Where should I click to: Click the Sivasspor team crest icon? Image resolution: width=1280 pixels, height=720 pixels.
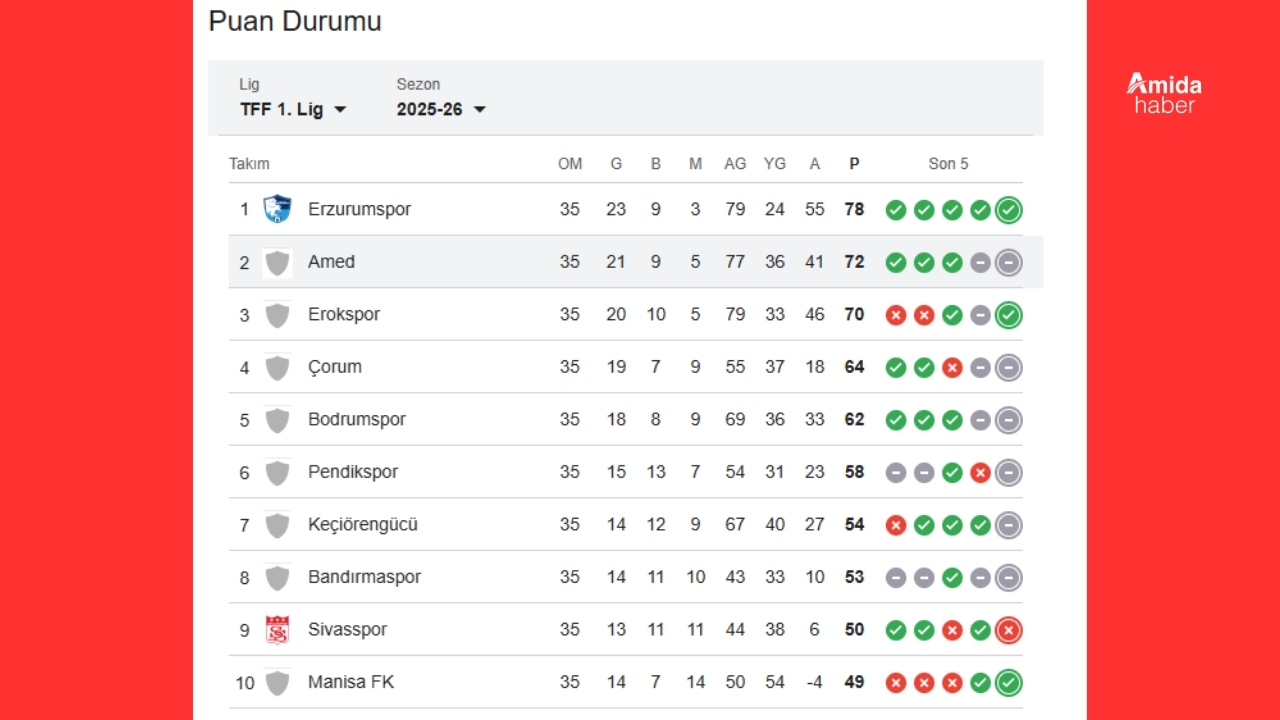point(277,630)
